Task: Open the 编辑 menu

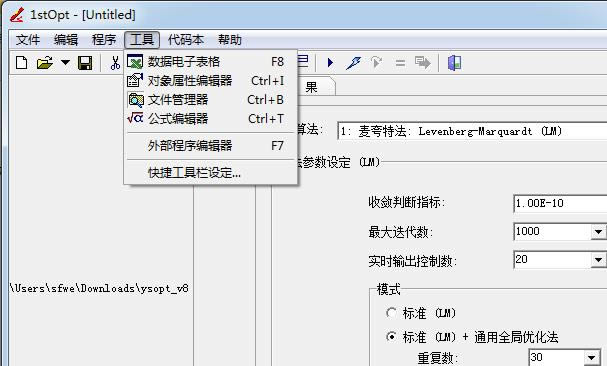Action: (66, 40)
